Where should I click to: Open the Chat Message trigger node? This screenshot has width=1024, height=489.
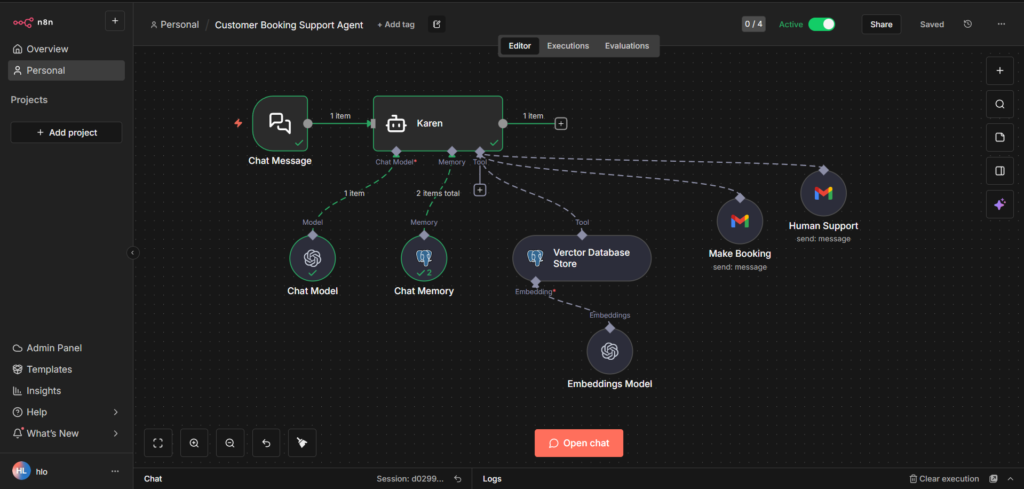click(280, 124)
